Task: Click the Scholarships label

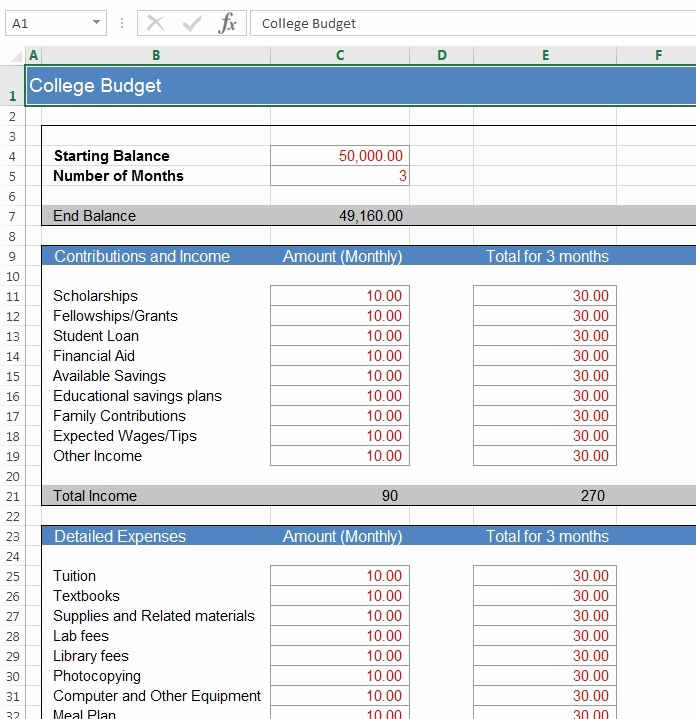Action: pyautogui.click(x=95, y=296)
